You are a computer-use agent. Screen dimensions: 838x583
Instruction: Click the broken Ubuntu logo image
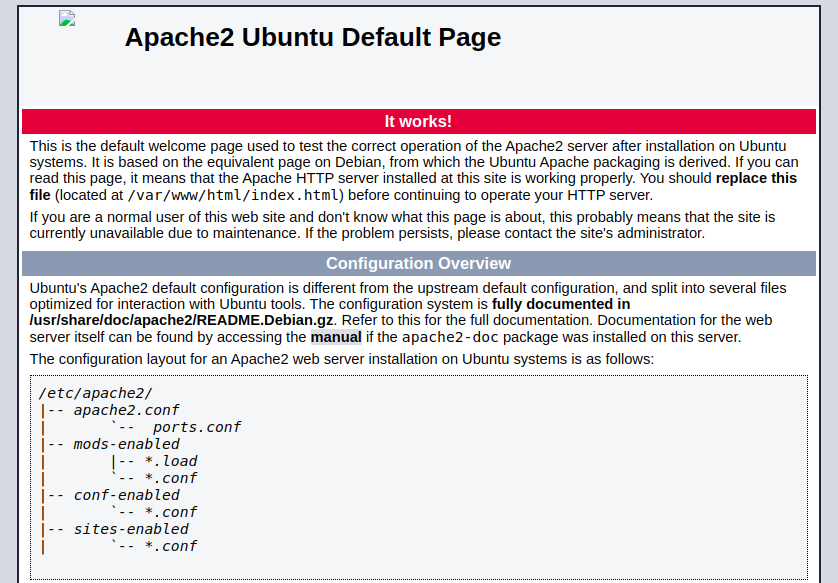[67, 18]
